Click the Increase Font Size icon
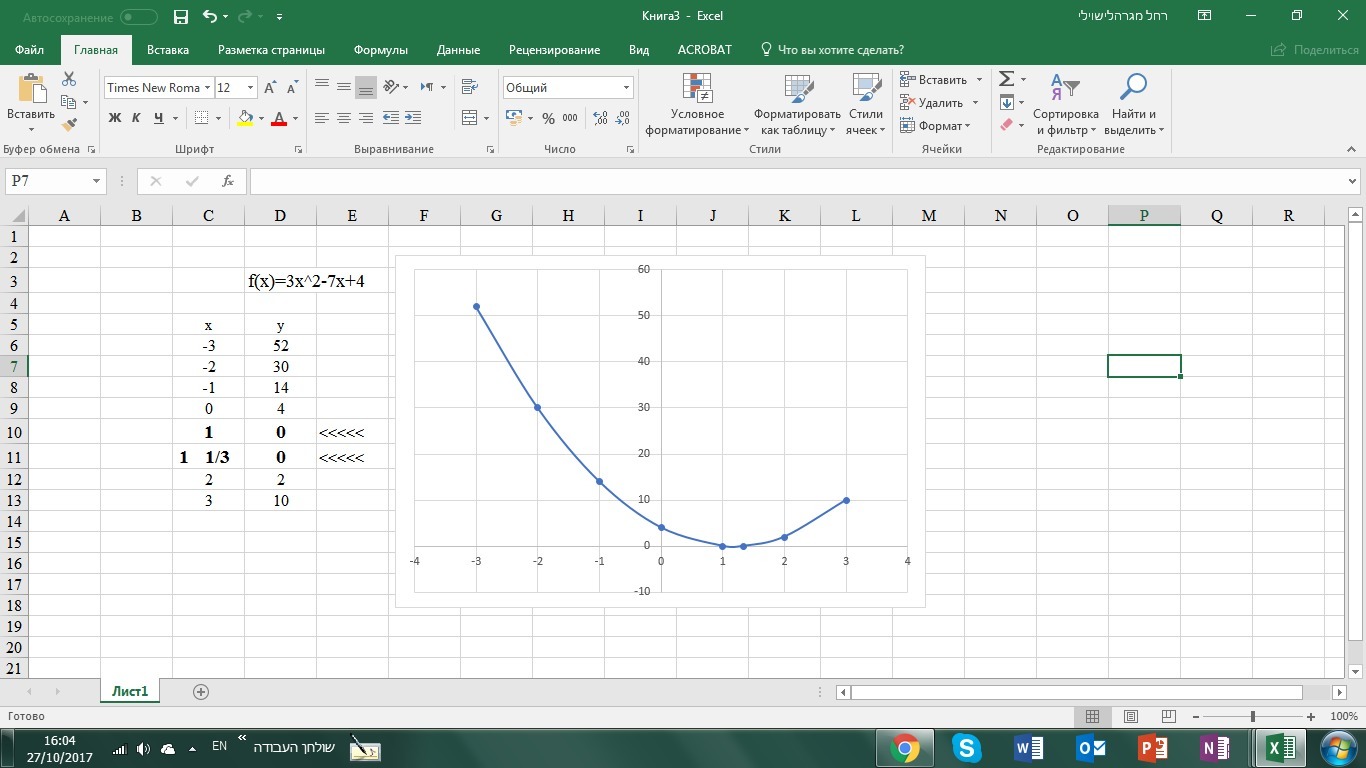1366x768 pixels. click(270, 88)
